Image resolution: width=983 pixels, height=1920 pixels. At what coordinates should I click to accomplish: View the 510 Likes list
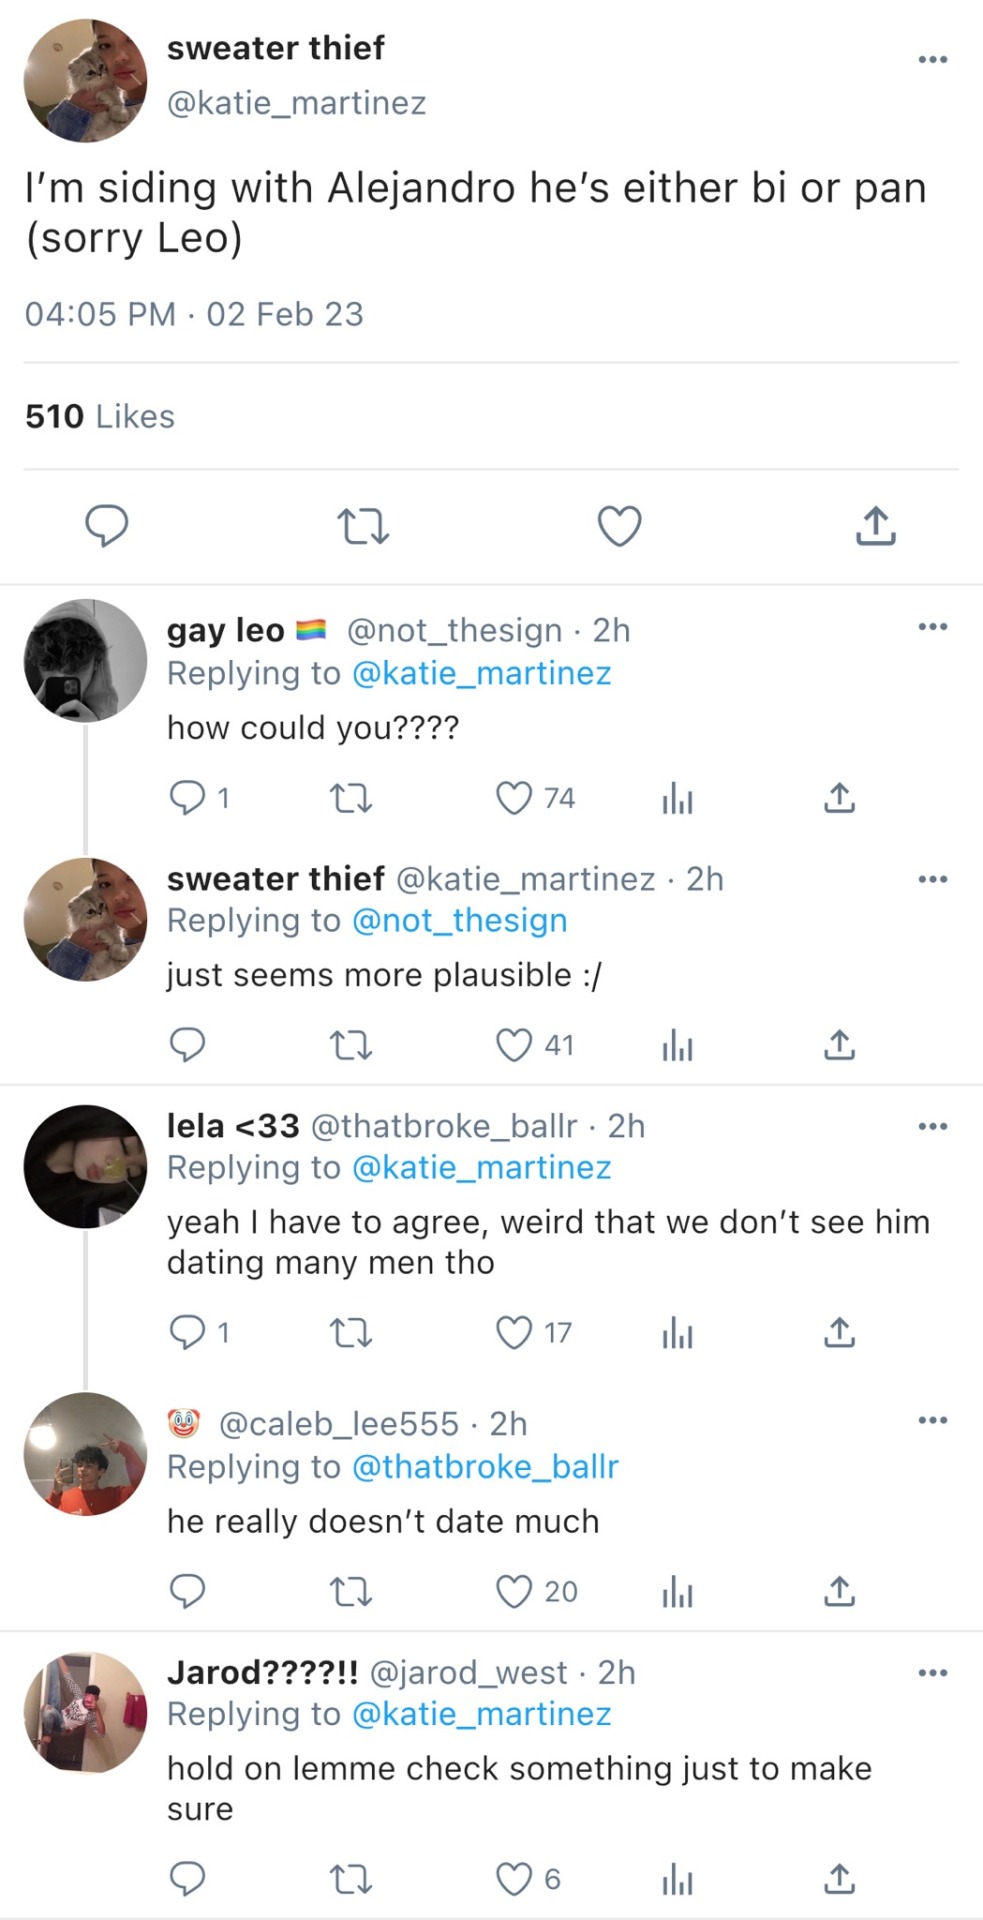[x=100, y=416]
